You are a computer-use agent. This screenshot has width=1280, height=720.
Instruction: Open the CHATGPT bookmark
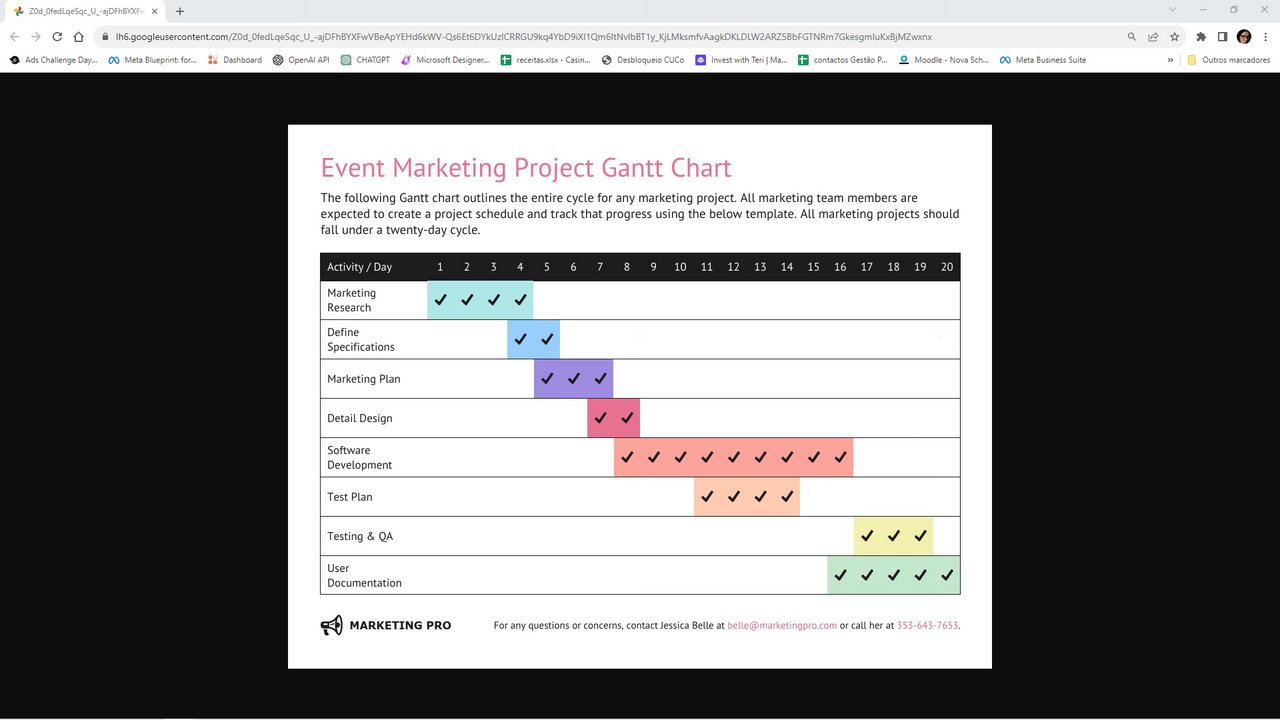point(364,60)
